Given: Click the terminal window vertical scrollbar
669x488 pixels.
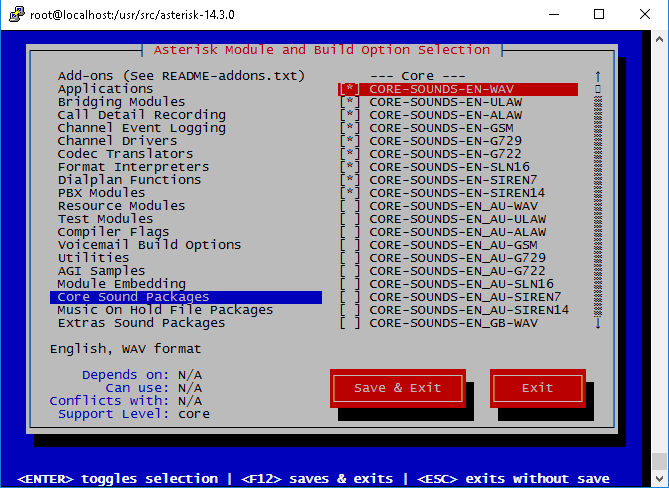Looking at the screenshot, I should [x=659, y=250].
